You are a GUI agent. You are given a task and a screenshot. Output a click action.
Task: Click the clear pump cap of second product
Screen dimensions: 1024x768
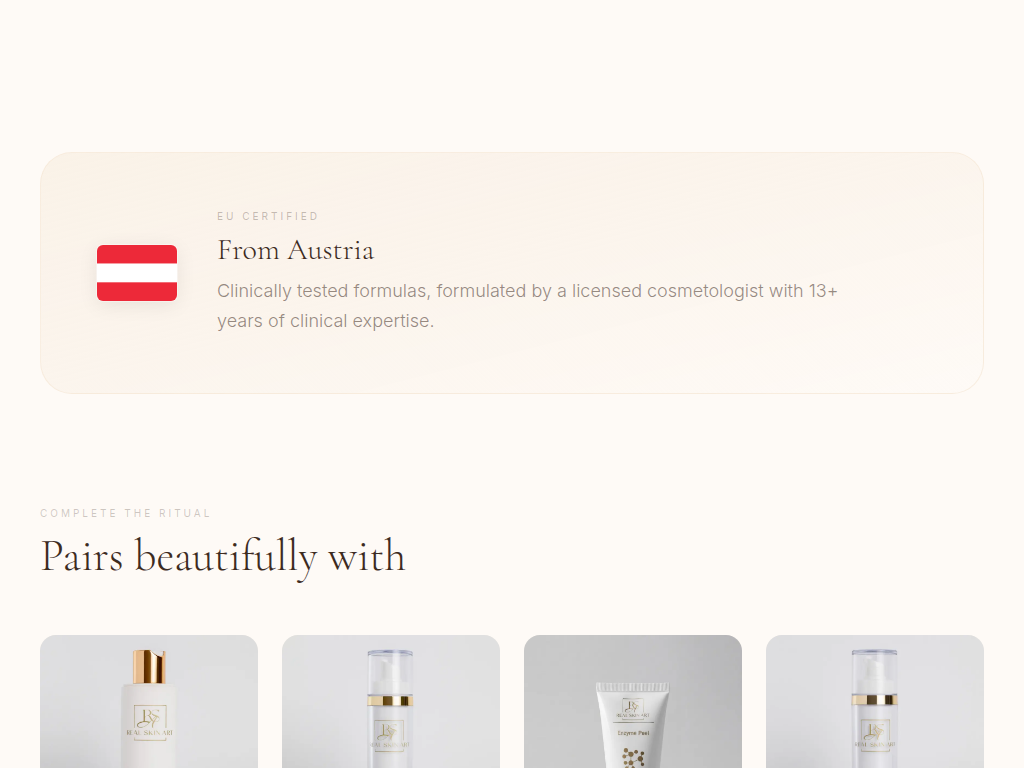point(390,672)
